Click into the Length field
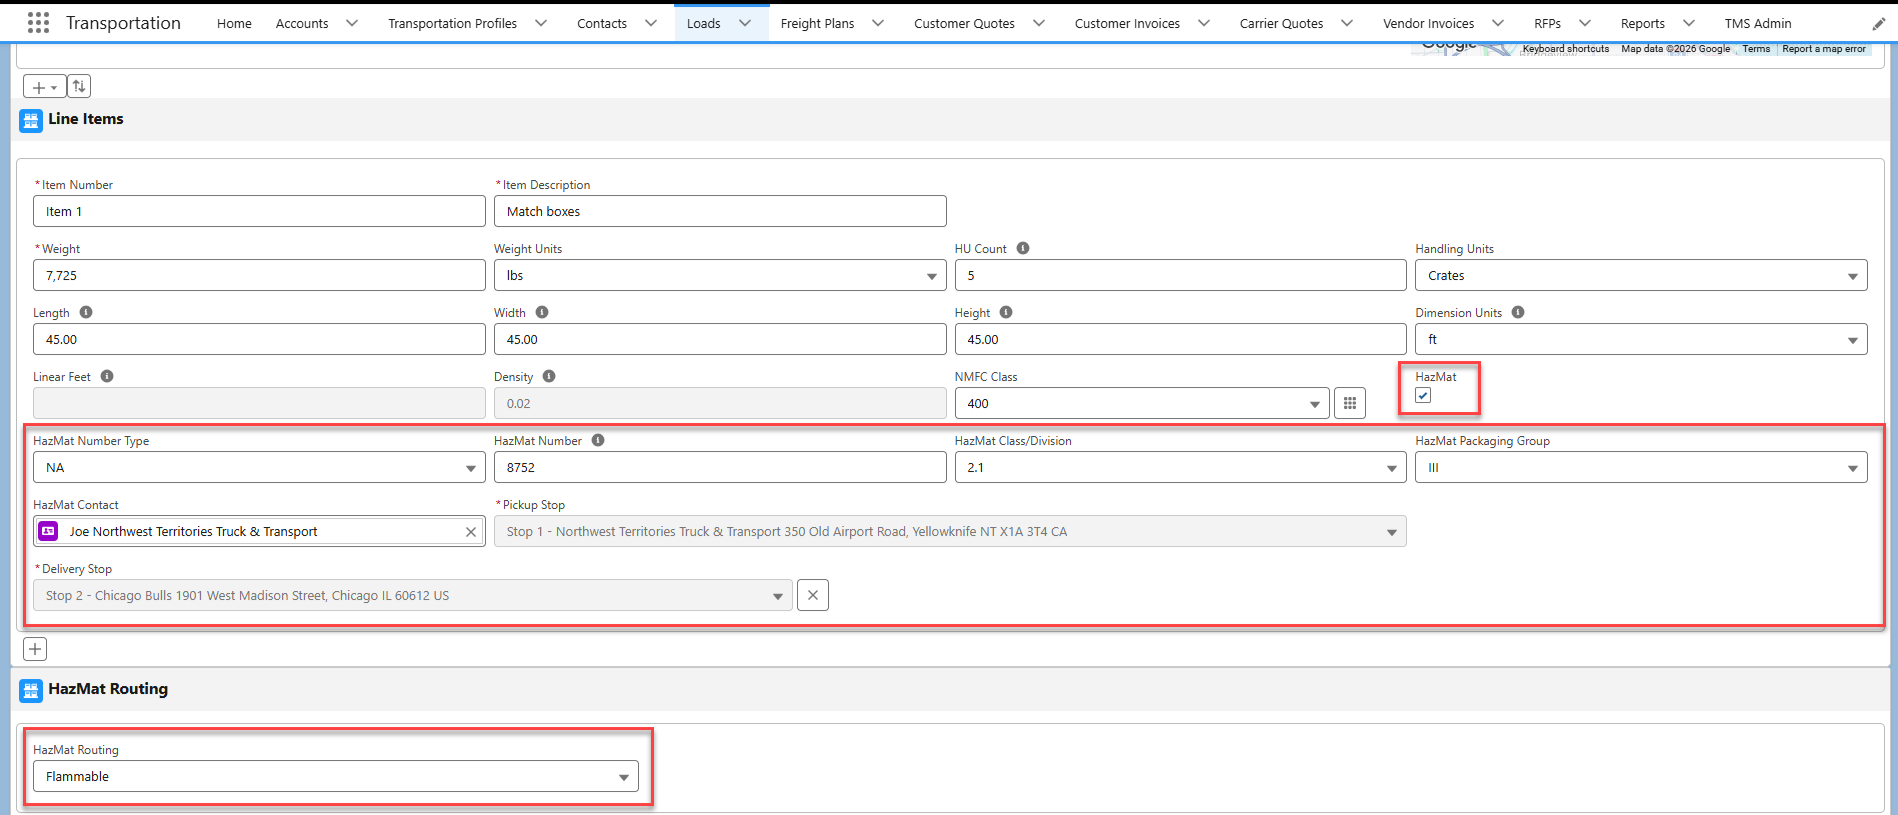This screenshot has height=815, width=1898. [259, 339]
